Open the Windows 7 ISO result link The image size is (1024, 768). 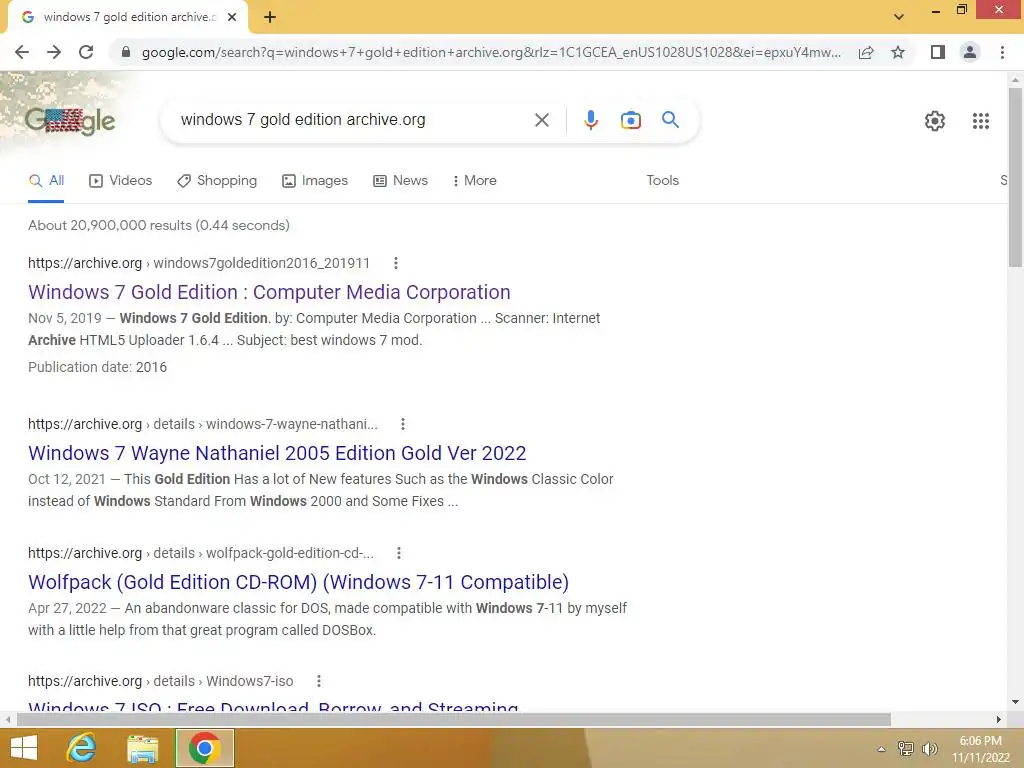click(x=273, y=707)
